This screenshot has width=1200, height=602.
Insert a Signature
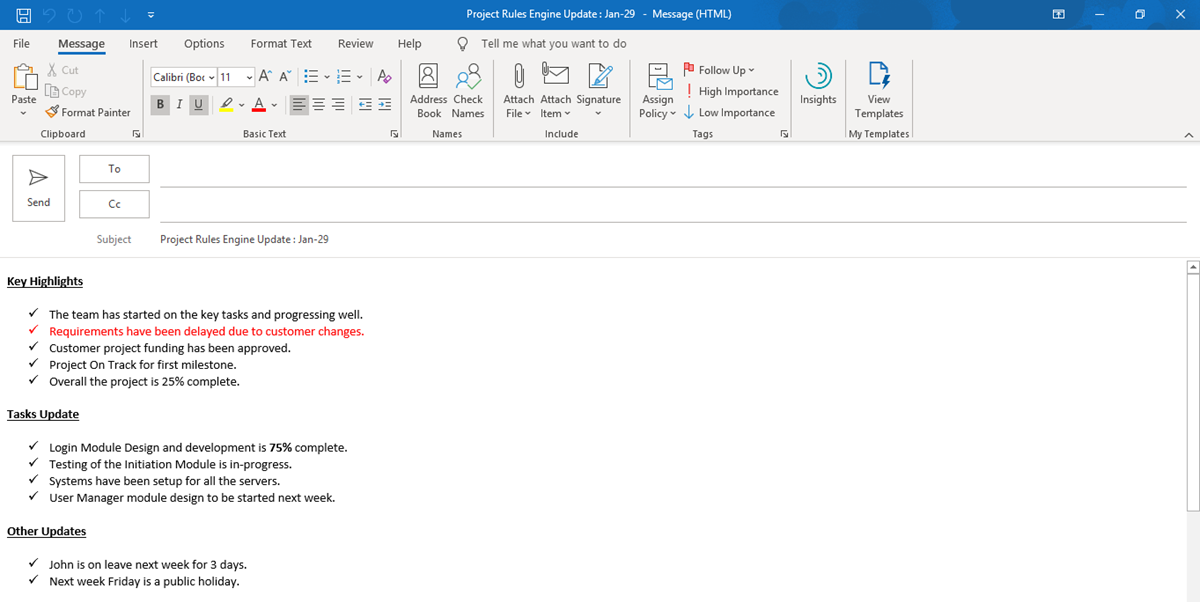[598, 90]
